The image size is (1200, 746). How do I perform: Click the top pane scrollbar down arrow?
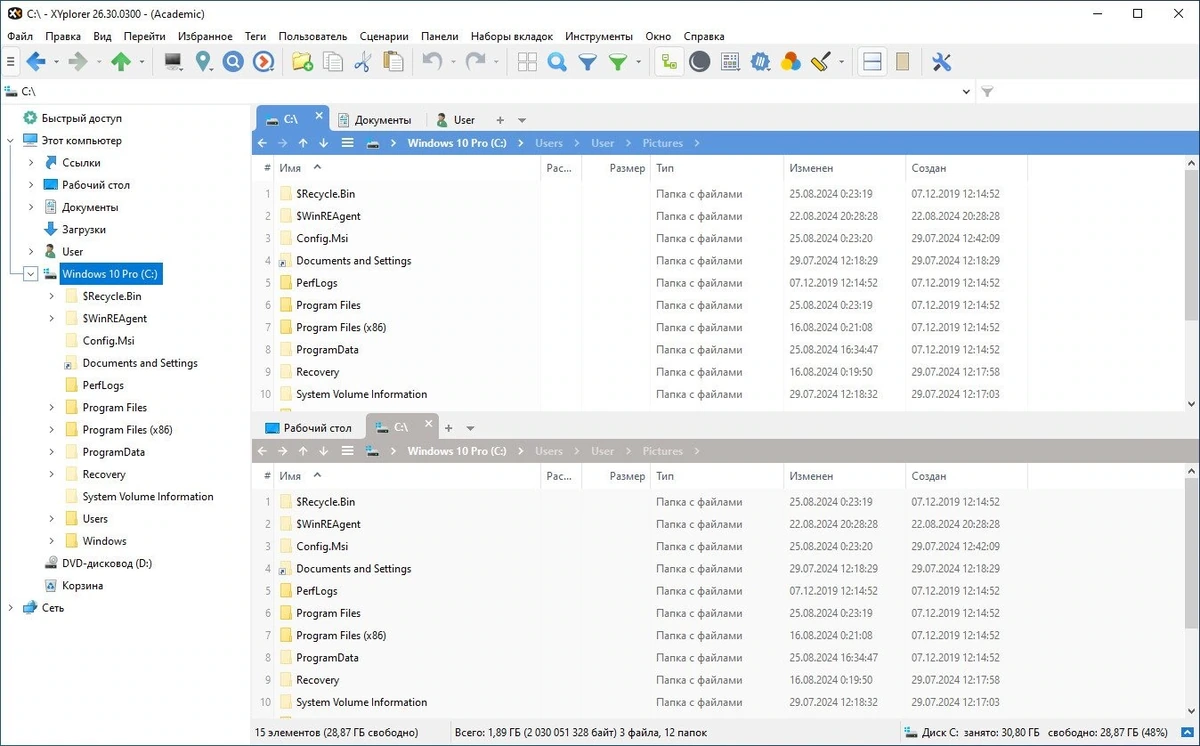point(1190,404)
